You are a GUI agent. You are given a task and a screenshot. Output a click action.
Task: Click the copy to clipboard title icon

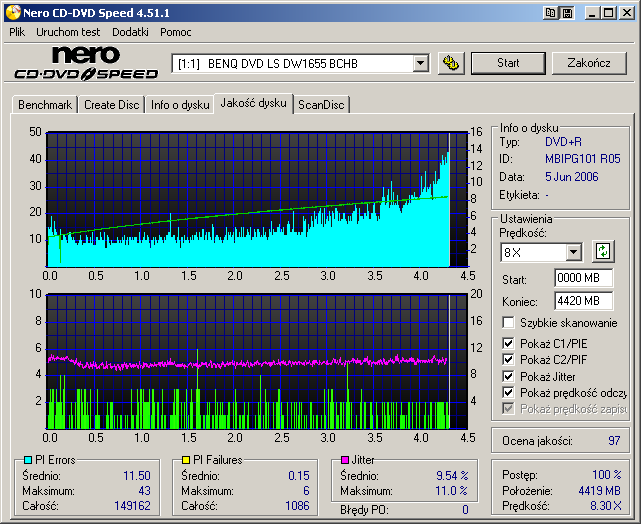[551, 13]
